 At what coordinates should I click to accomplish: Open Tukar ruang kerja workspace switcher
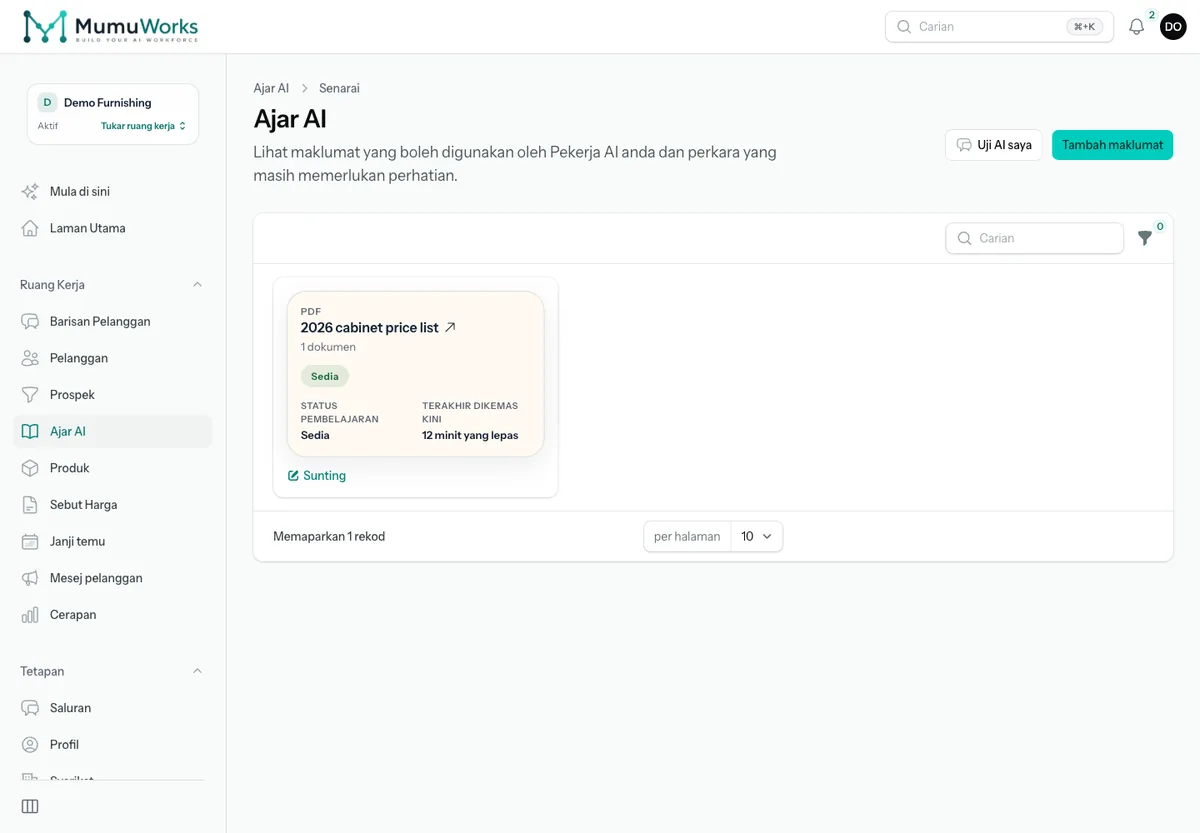(x=143, y=126)
